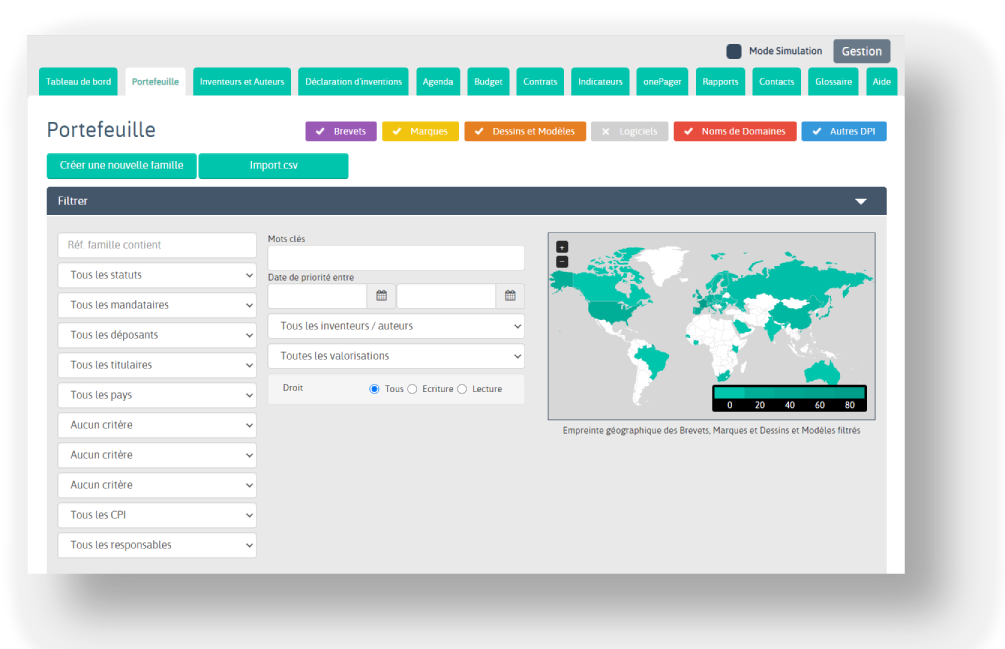This screenshot has height=649, width=1005.
Task: Expand the Tous les pays dropdown
Action: (157, 395)
